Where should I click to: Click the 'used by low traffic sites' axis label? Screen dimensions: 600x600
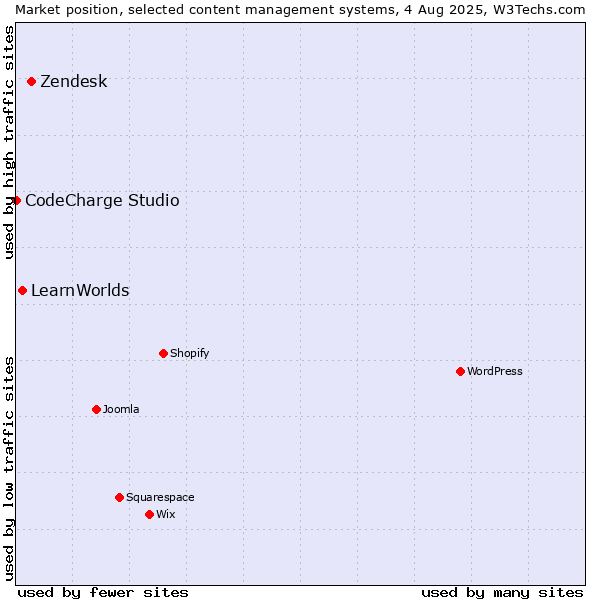pyautogui.click(x=9, y=469)
